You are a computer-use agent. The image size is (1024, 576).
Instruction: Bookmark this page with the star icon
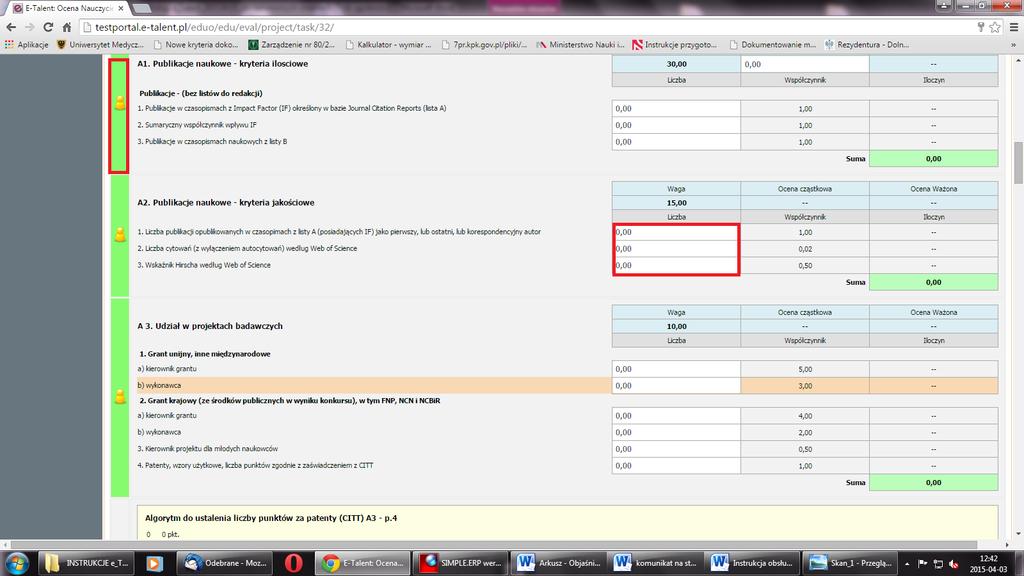[x=995, y=27]
